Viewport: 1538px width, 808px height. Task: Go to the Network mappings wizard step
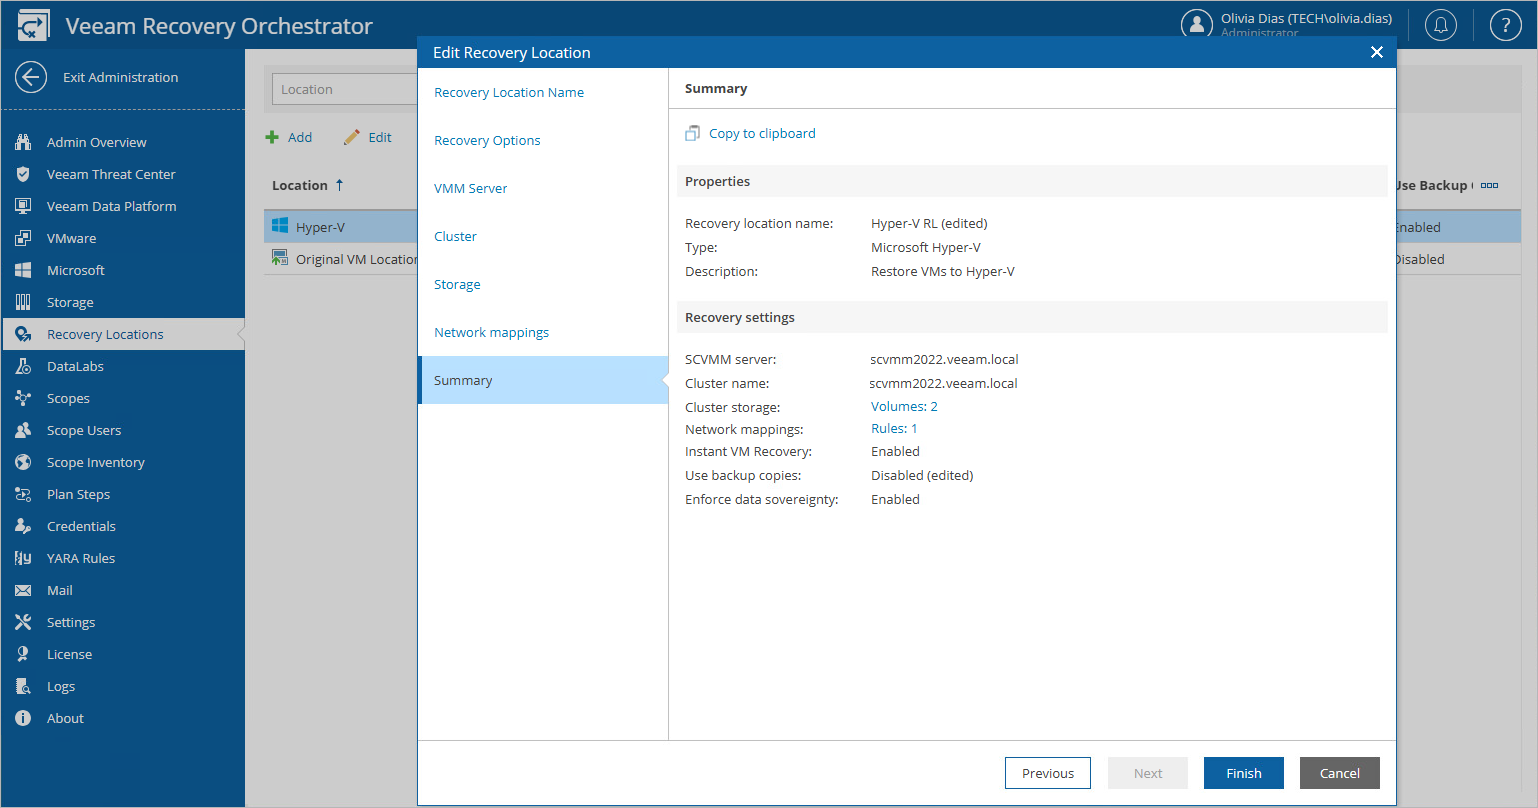coord(491,332)
